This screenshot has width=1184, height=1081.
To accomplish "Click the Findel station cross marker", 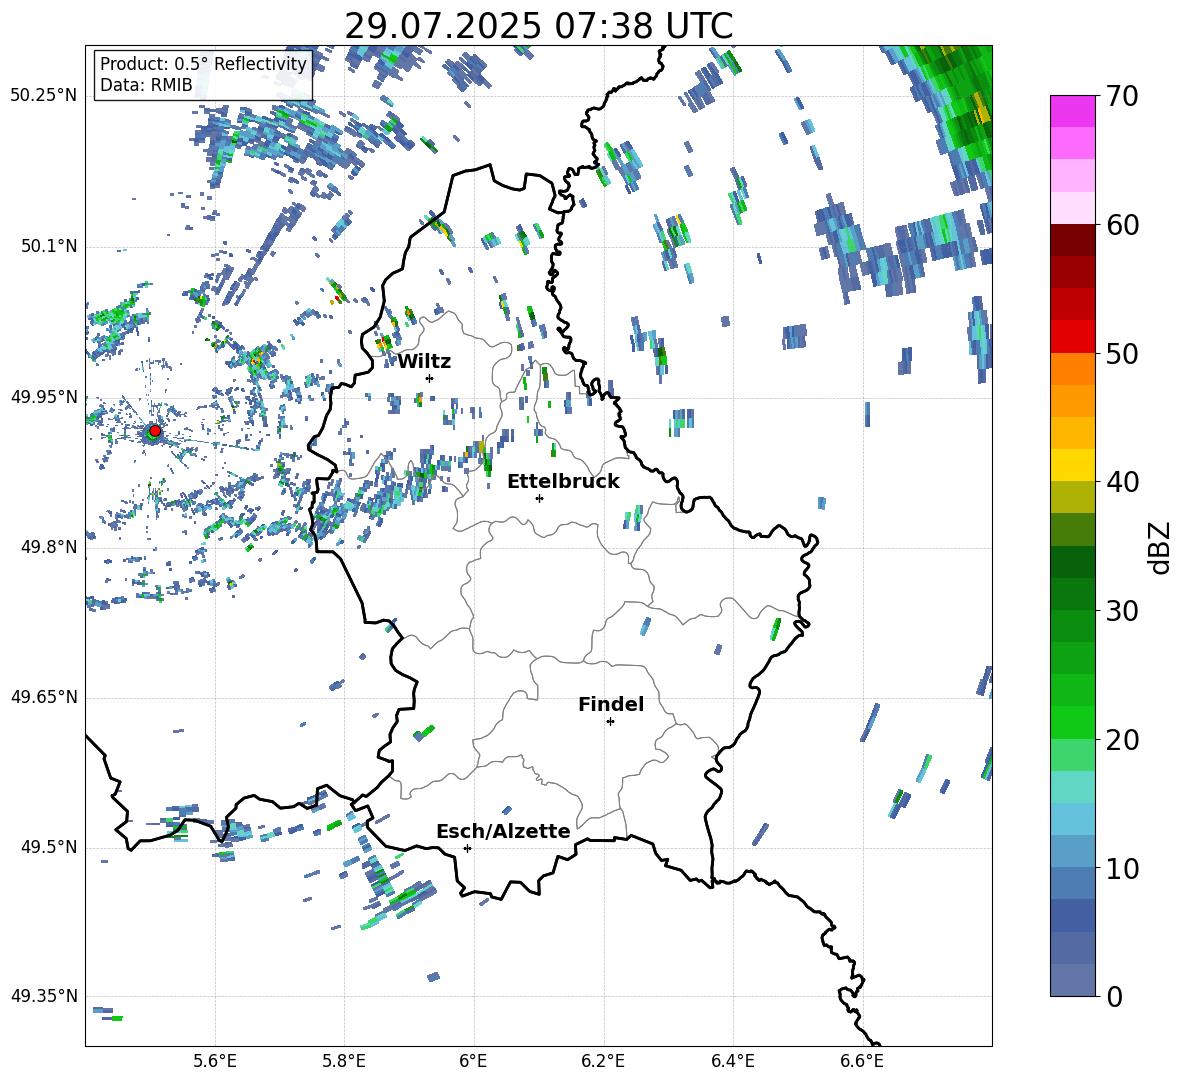I will (x=610, y=722).
